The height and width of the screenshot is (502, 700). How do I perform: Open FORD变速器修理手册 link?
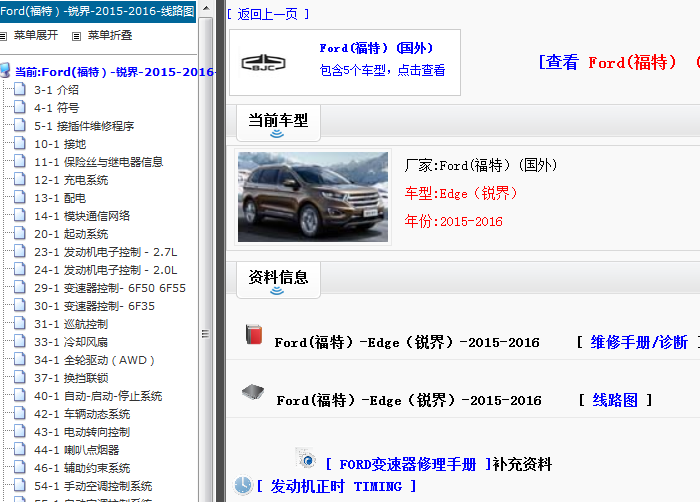point(408,464)
